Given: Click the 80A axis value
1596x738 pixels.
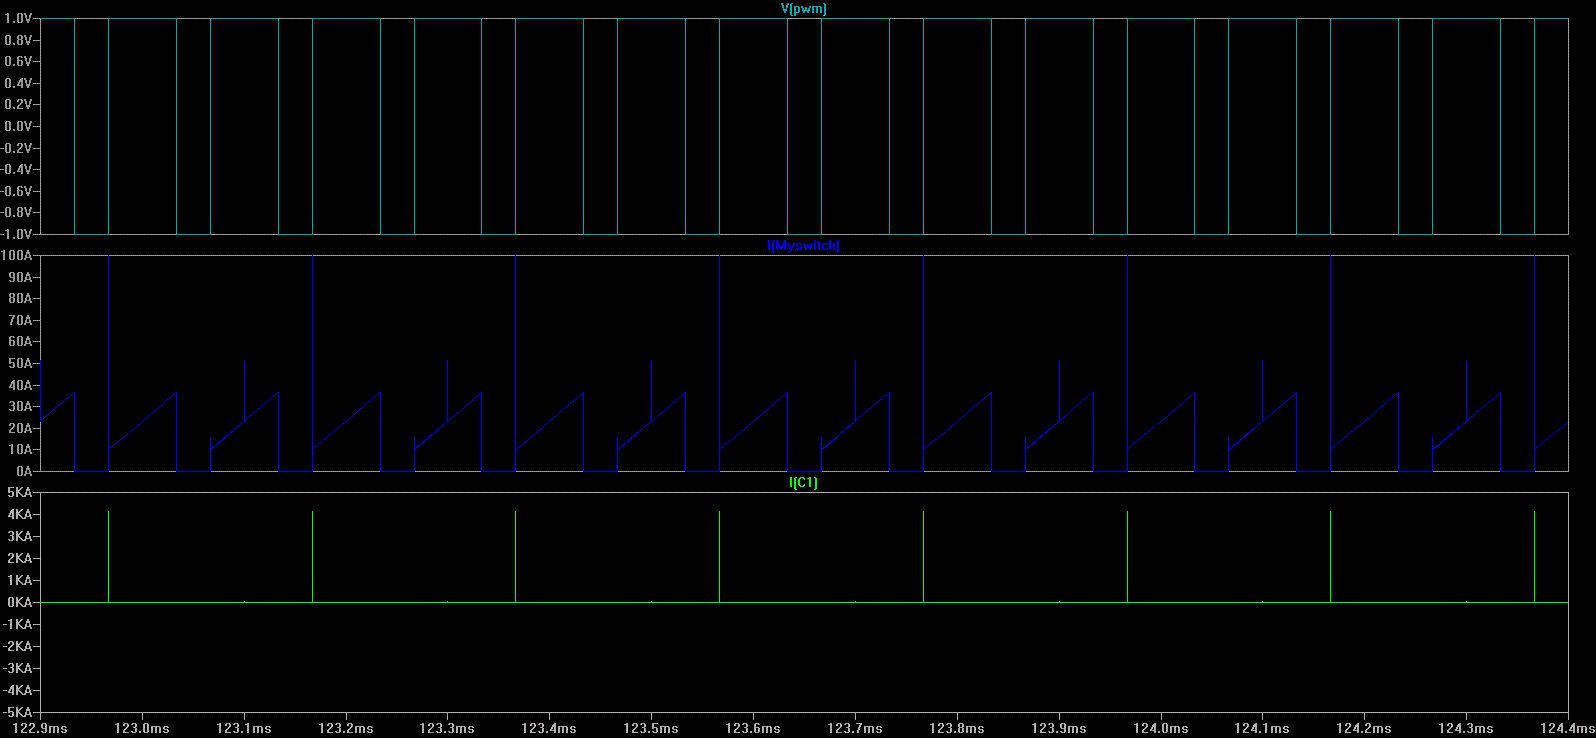Looking at the screenshot, I should click(19, 299).
